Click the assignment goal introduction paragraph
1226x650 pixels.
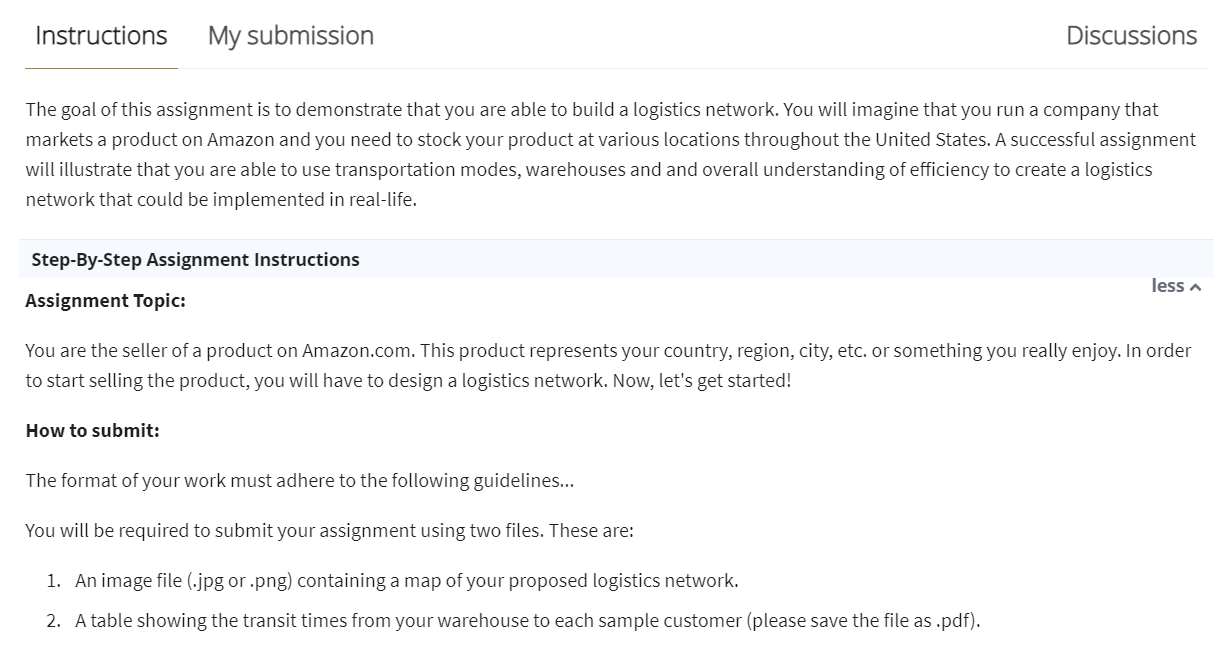(610, 154)
